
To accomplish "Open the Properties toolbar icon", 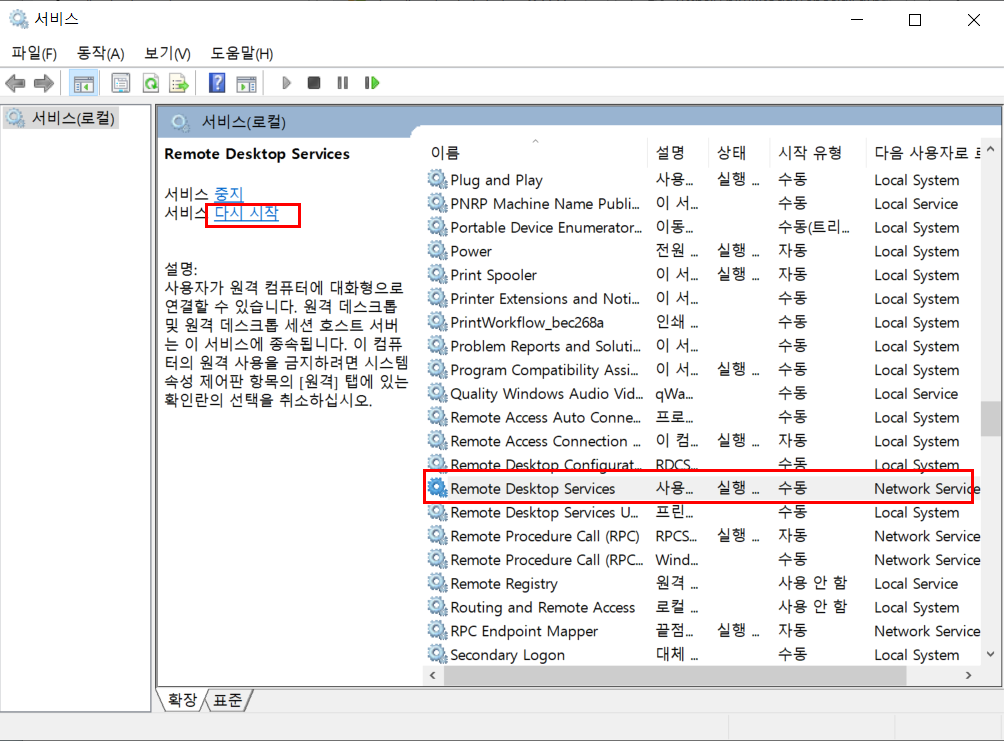I will (120, 83).
